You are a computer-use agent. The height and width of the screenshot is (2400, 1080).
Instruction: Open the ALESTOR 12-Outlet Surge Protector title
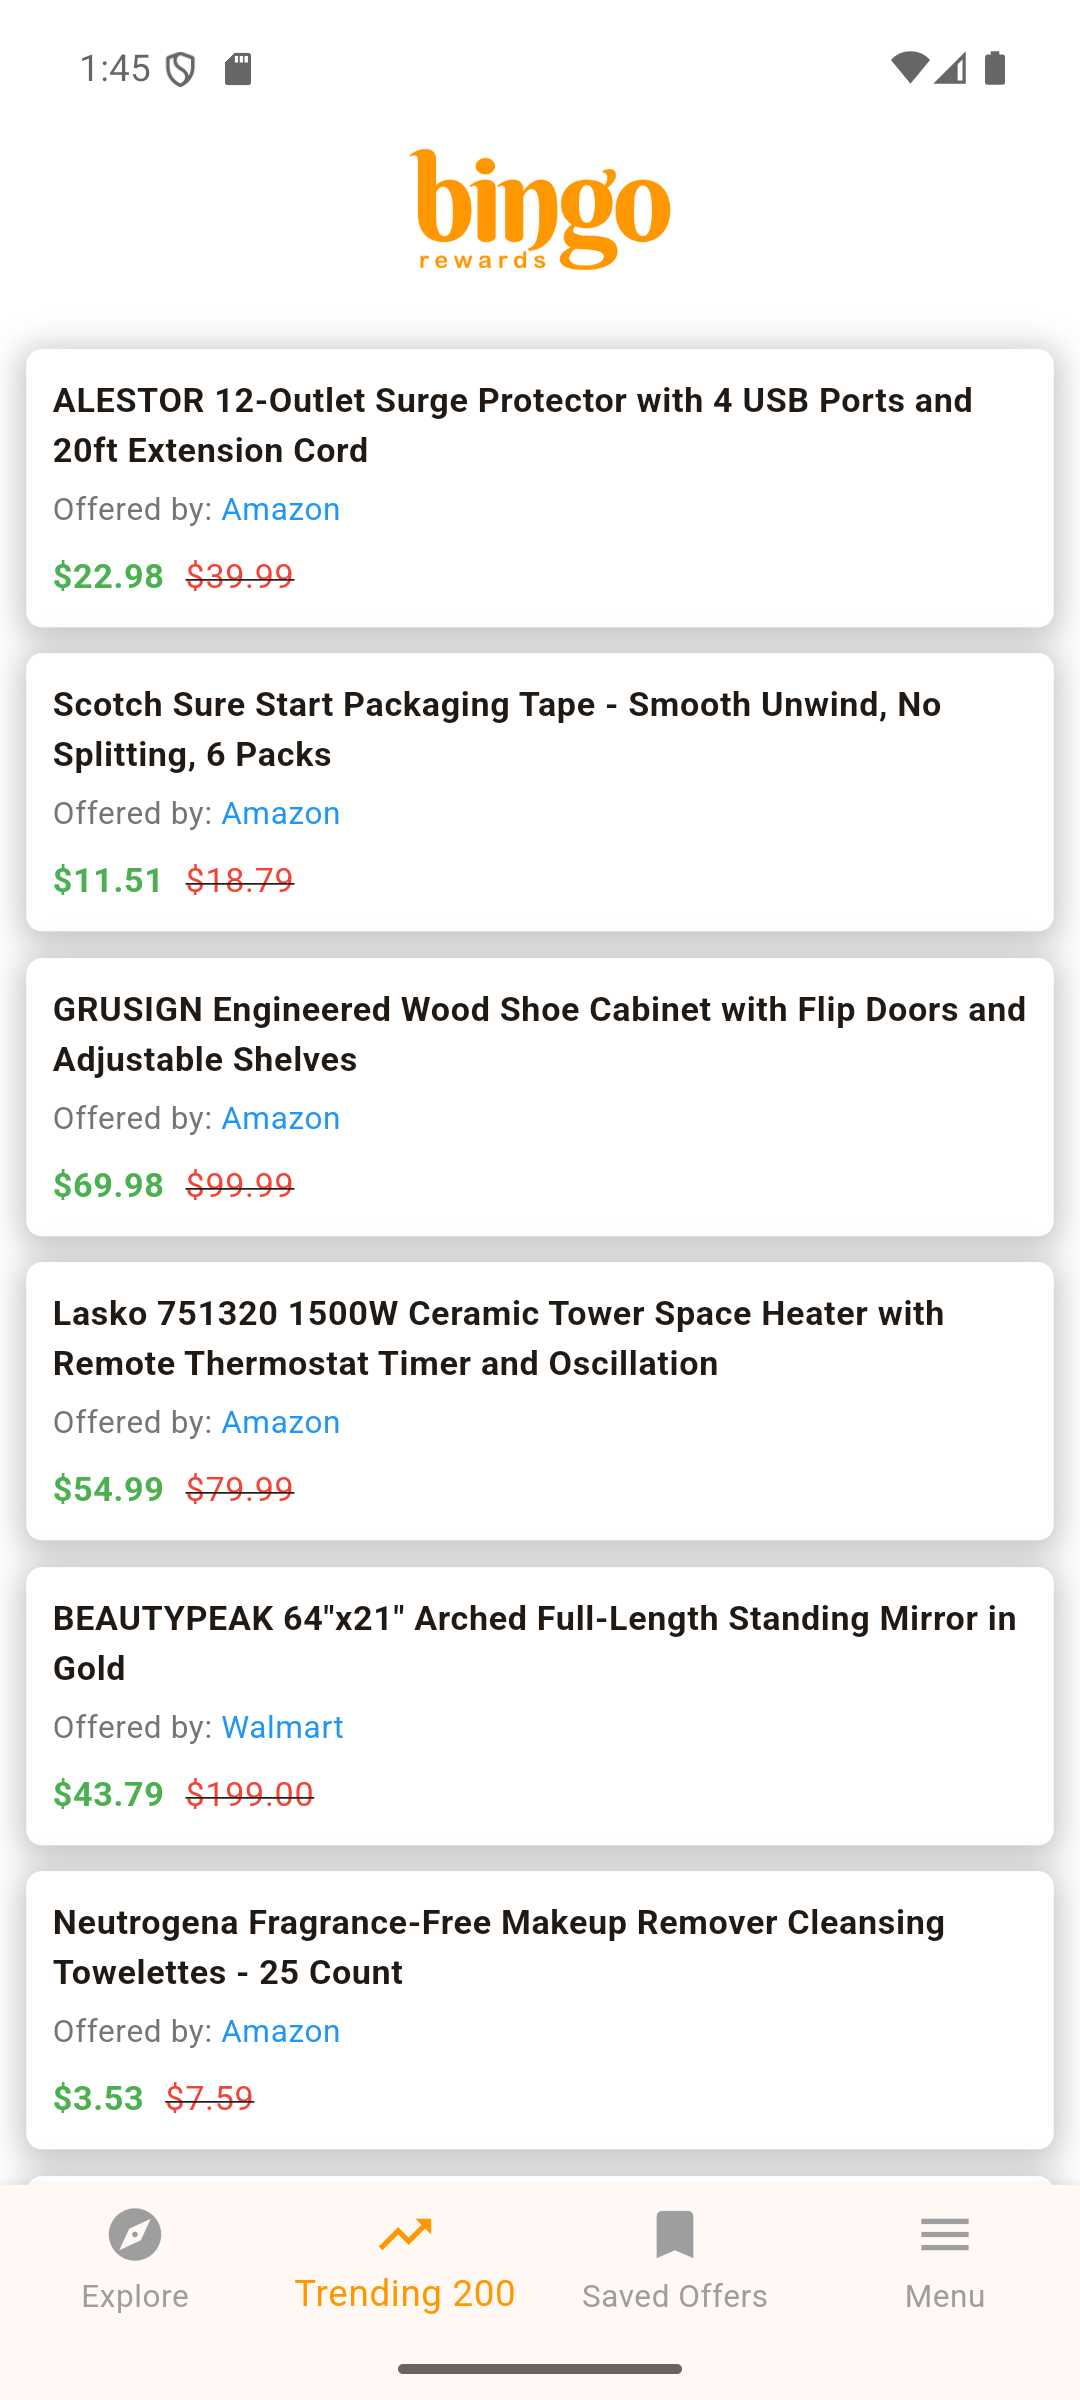coord(512,425)
